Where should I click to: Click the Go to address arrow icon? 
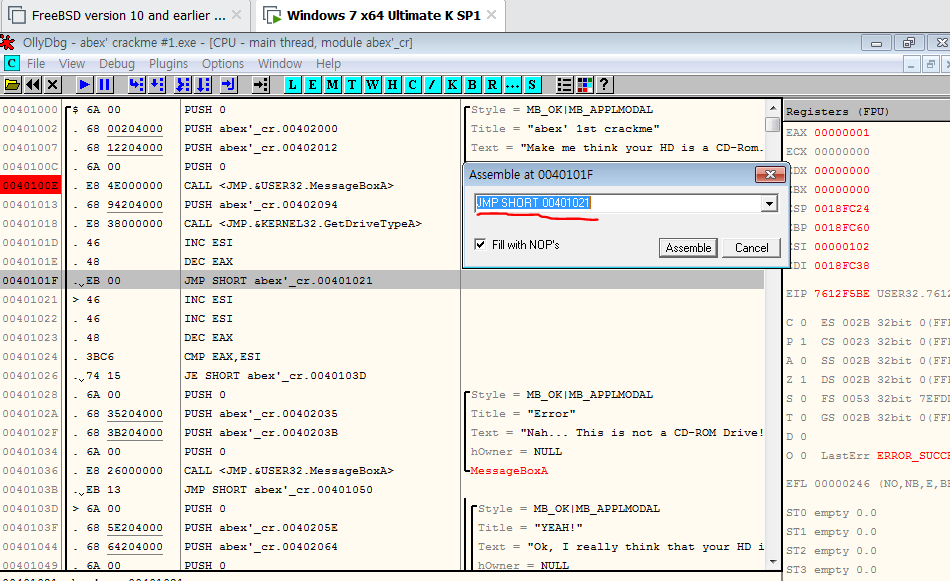coord(261,85)
